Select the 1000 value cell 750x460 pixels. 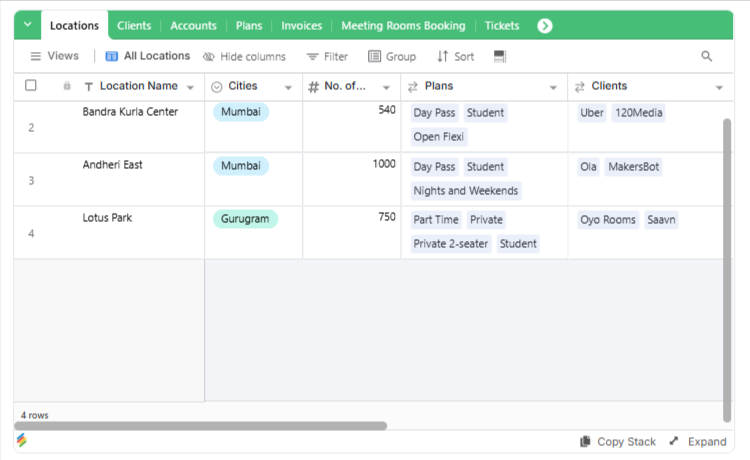pyautogui.click(x=352, y=180)
